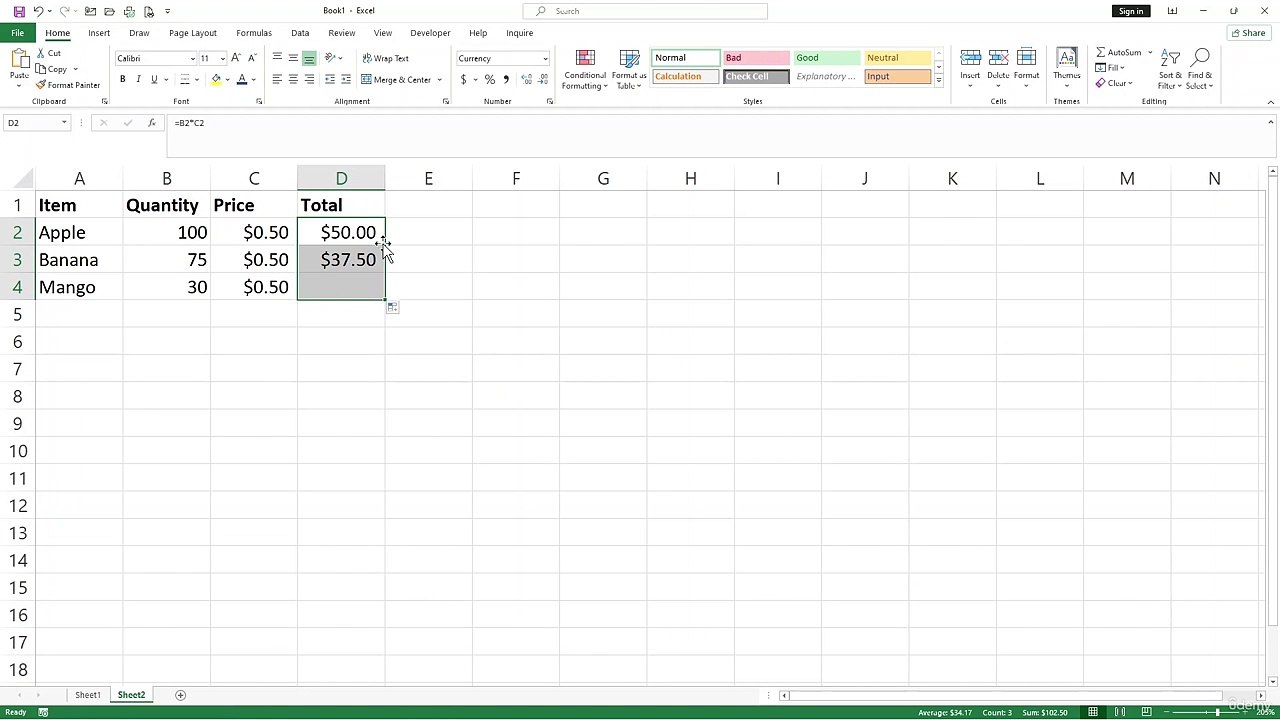1280x720 pixels.
Task: Enable Top Align vertical alignment
Action: pyautogui.click(x=277, y=58)
